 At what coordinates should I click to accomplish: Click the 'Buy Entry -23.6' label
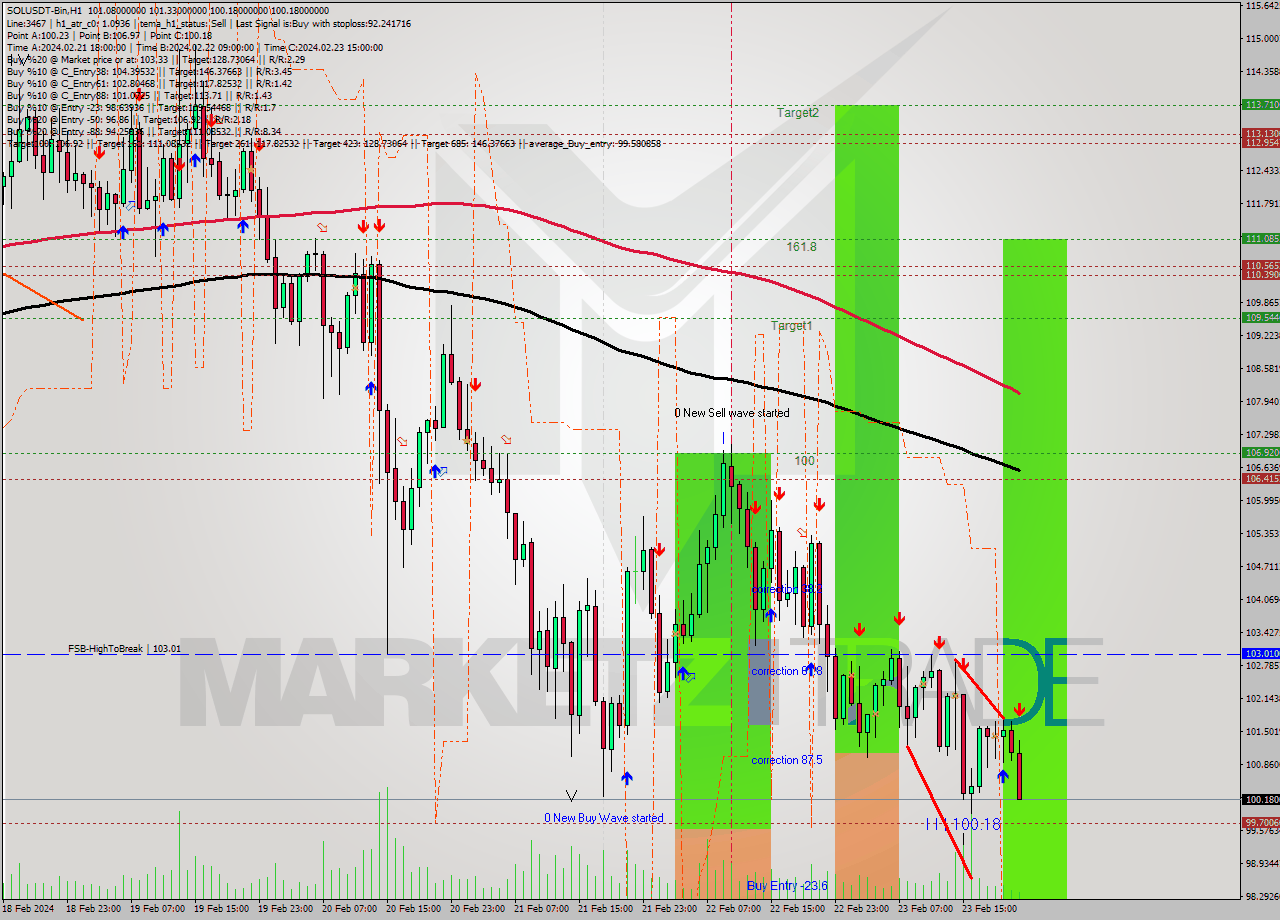click(x=787, y=885)
